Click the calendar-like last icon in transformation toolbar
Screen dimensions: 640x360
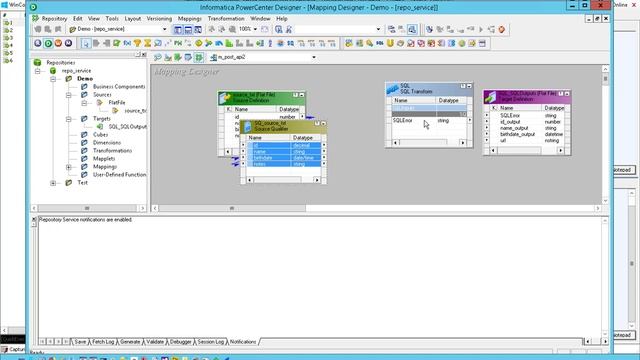coord(482,43)
